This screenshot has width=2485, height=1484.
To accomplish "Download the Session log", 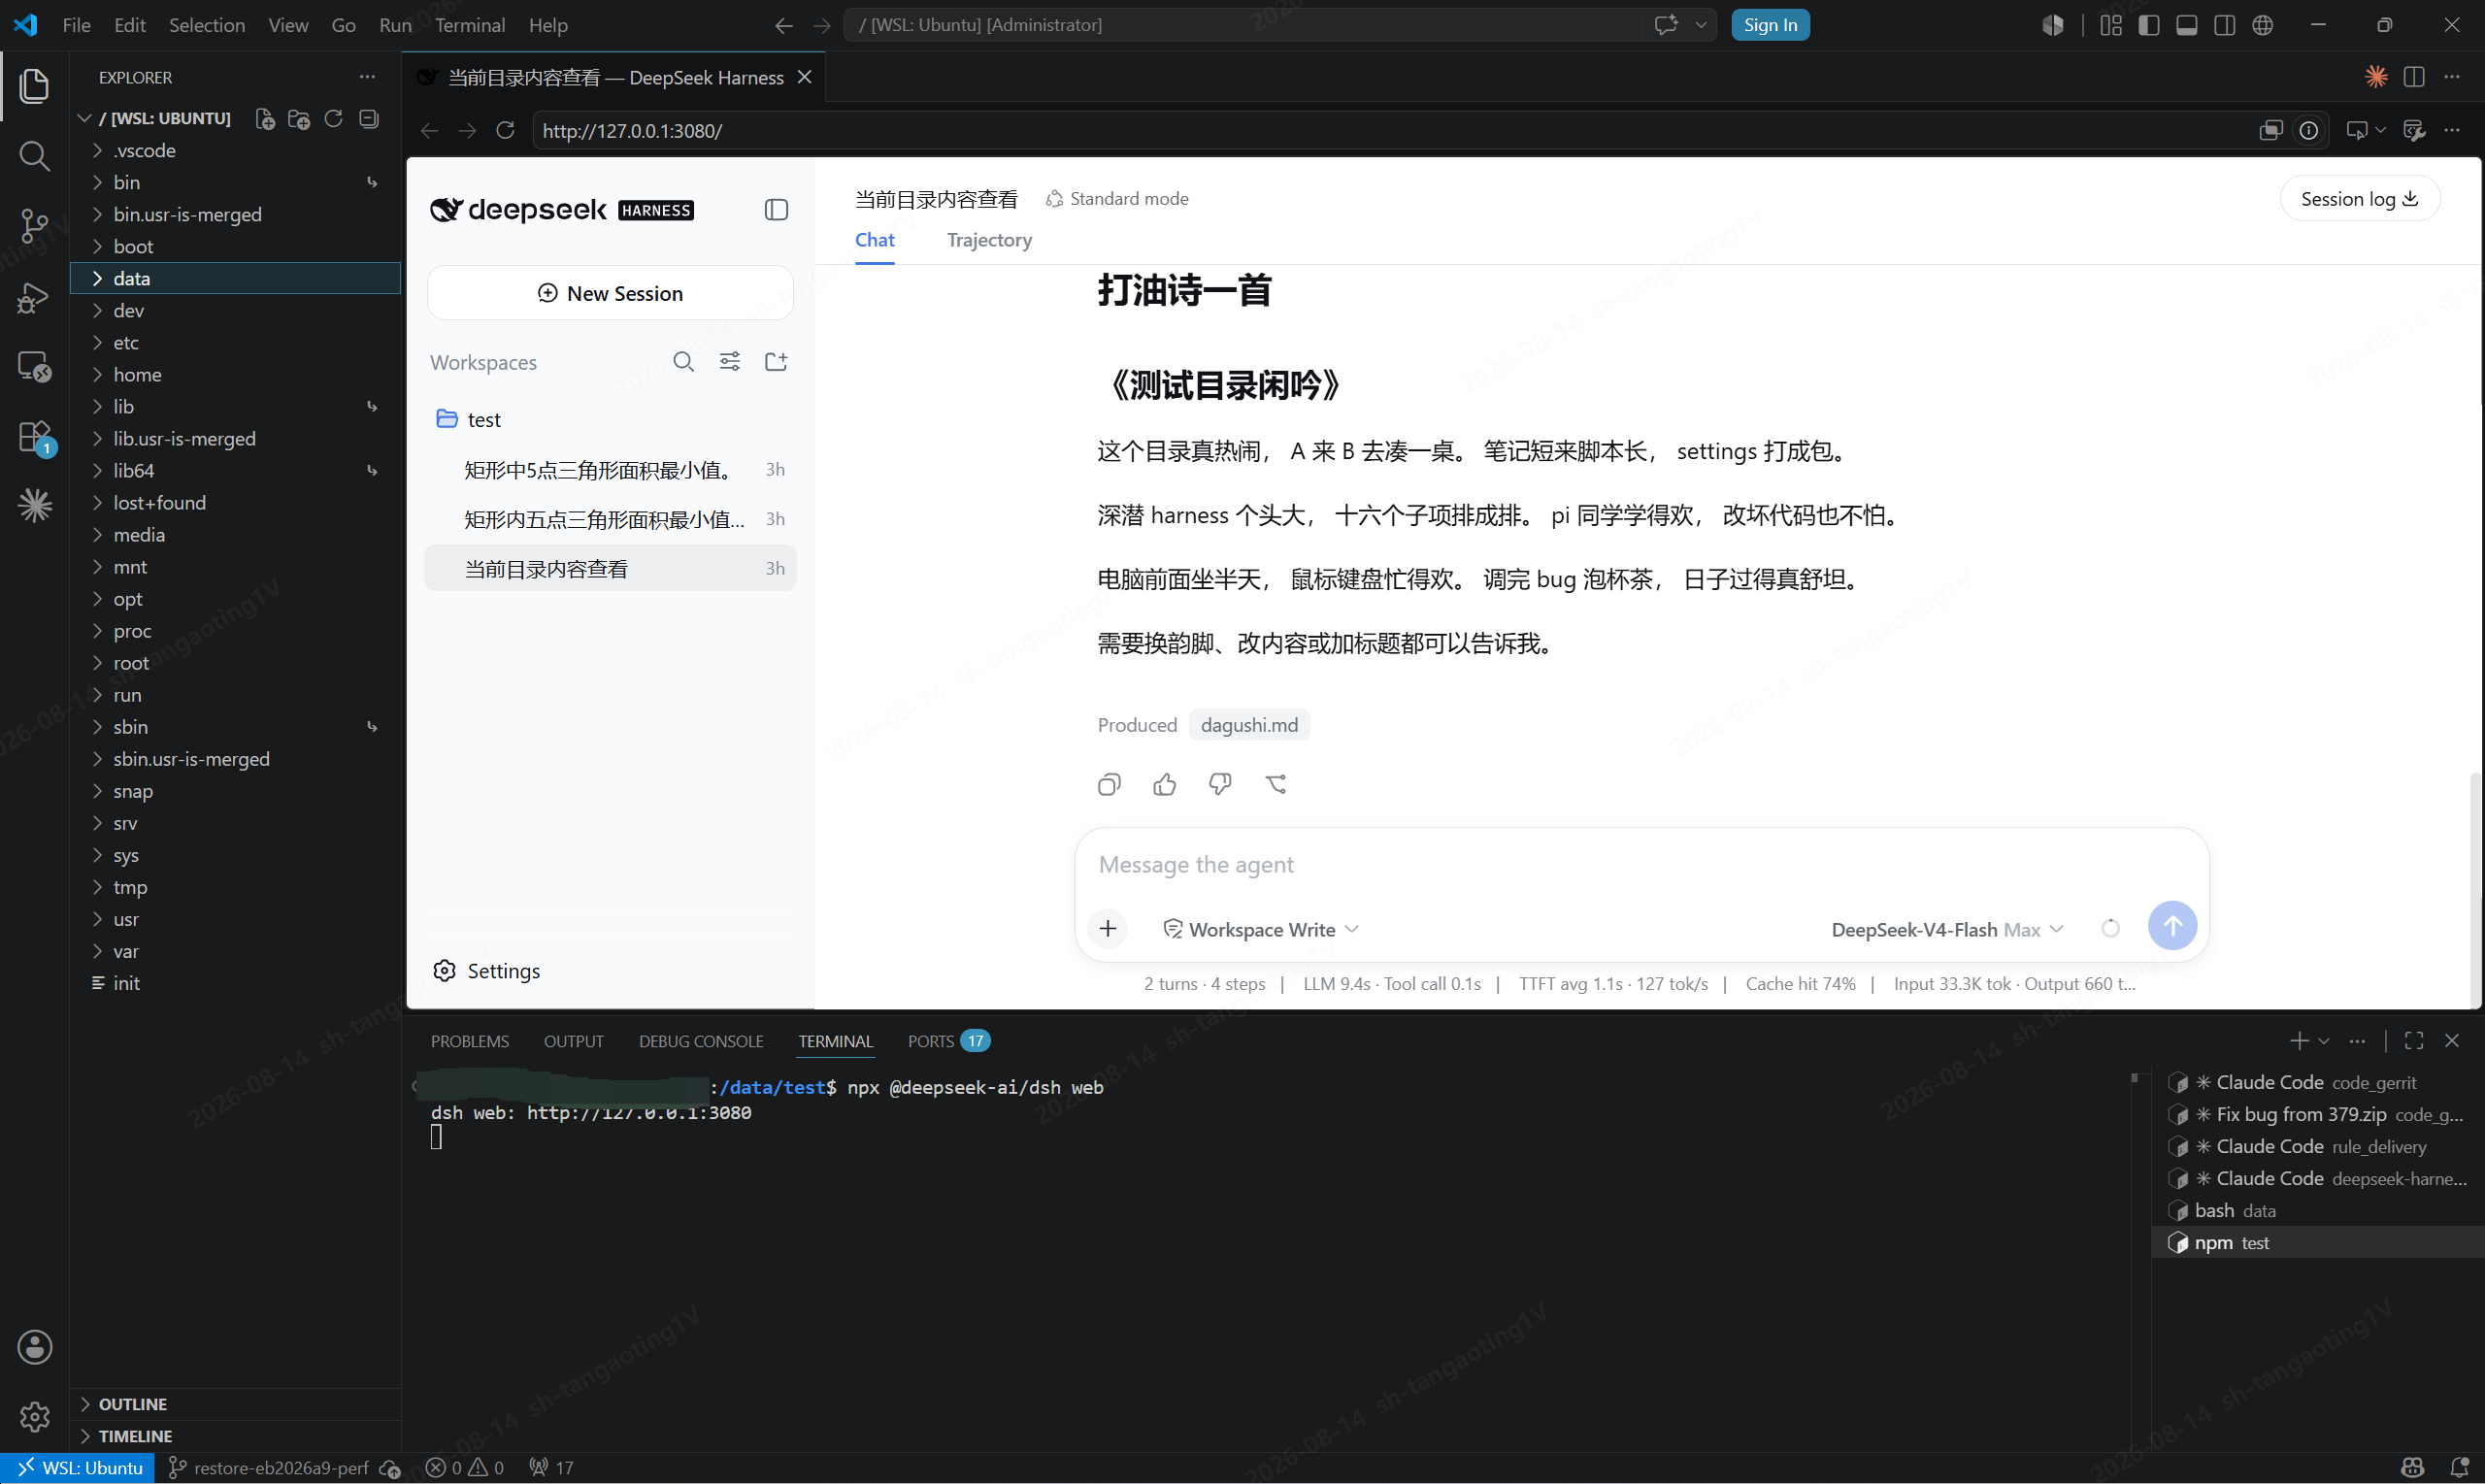I will click(x=2358, y=199).
